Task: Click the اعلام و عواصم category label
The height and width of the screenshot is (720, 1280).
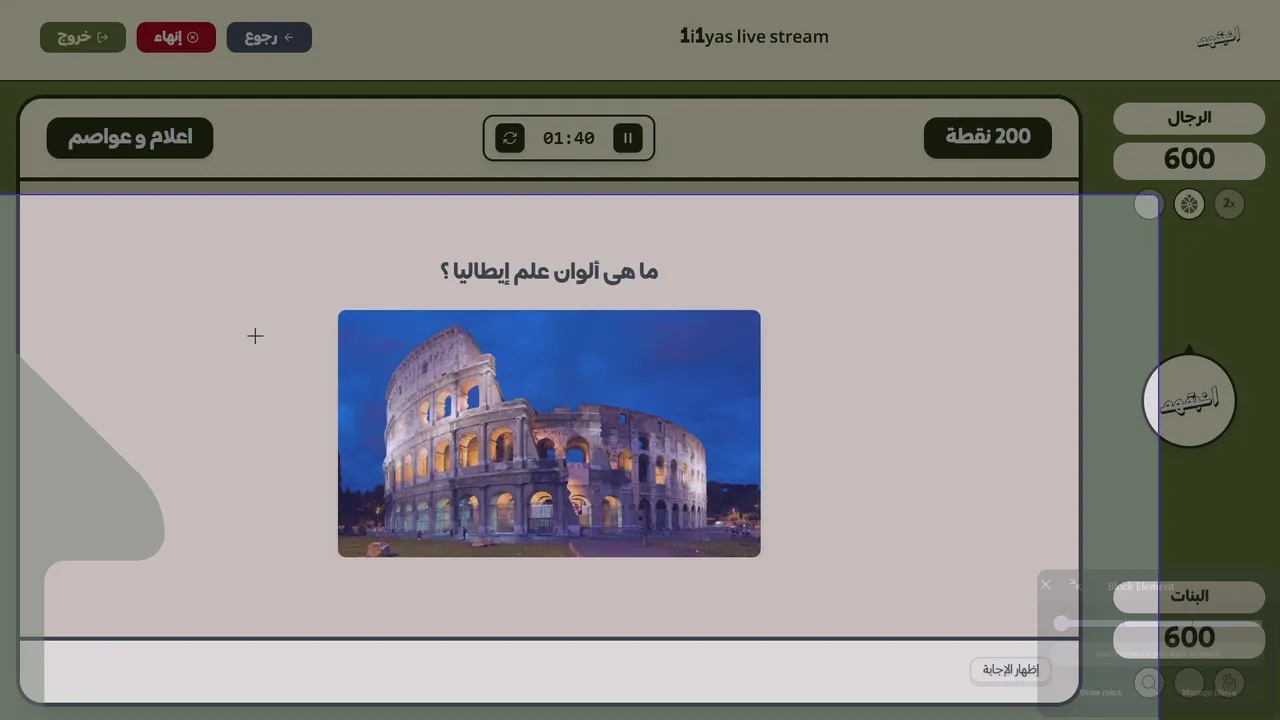Action: [130, 137]
